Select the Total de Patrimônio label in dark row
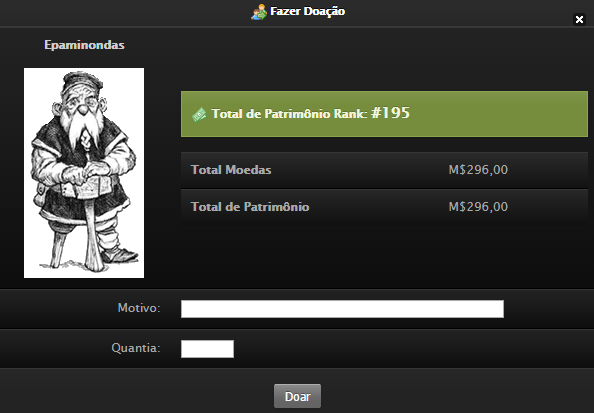 point(250,207)
